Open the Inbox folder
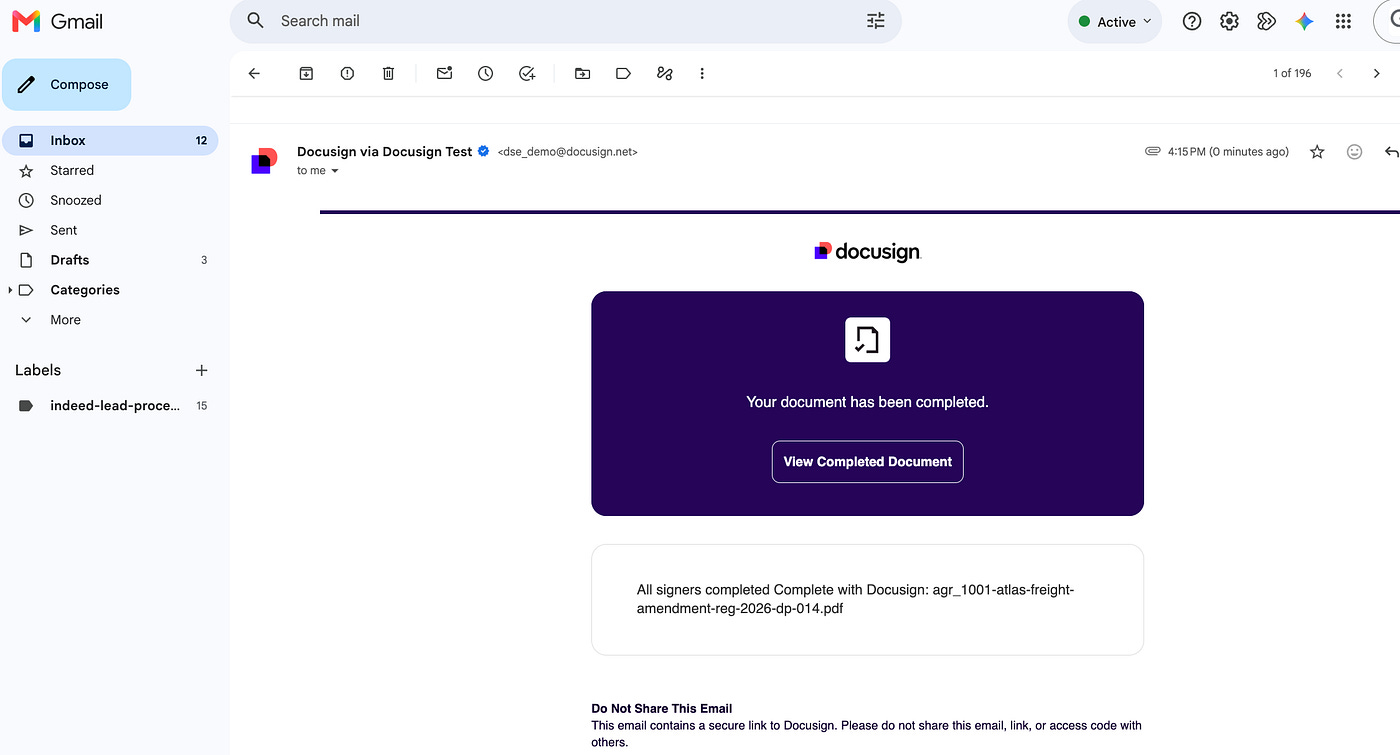The height and width of the screenshot is (755, 1400). [110, 141]
